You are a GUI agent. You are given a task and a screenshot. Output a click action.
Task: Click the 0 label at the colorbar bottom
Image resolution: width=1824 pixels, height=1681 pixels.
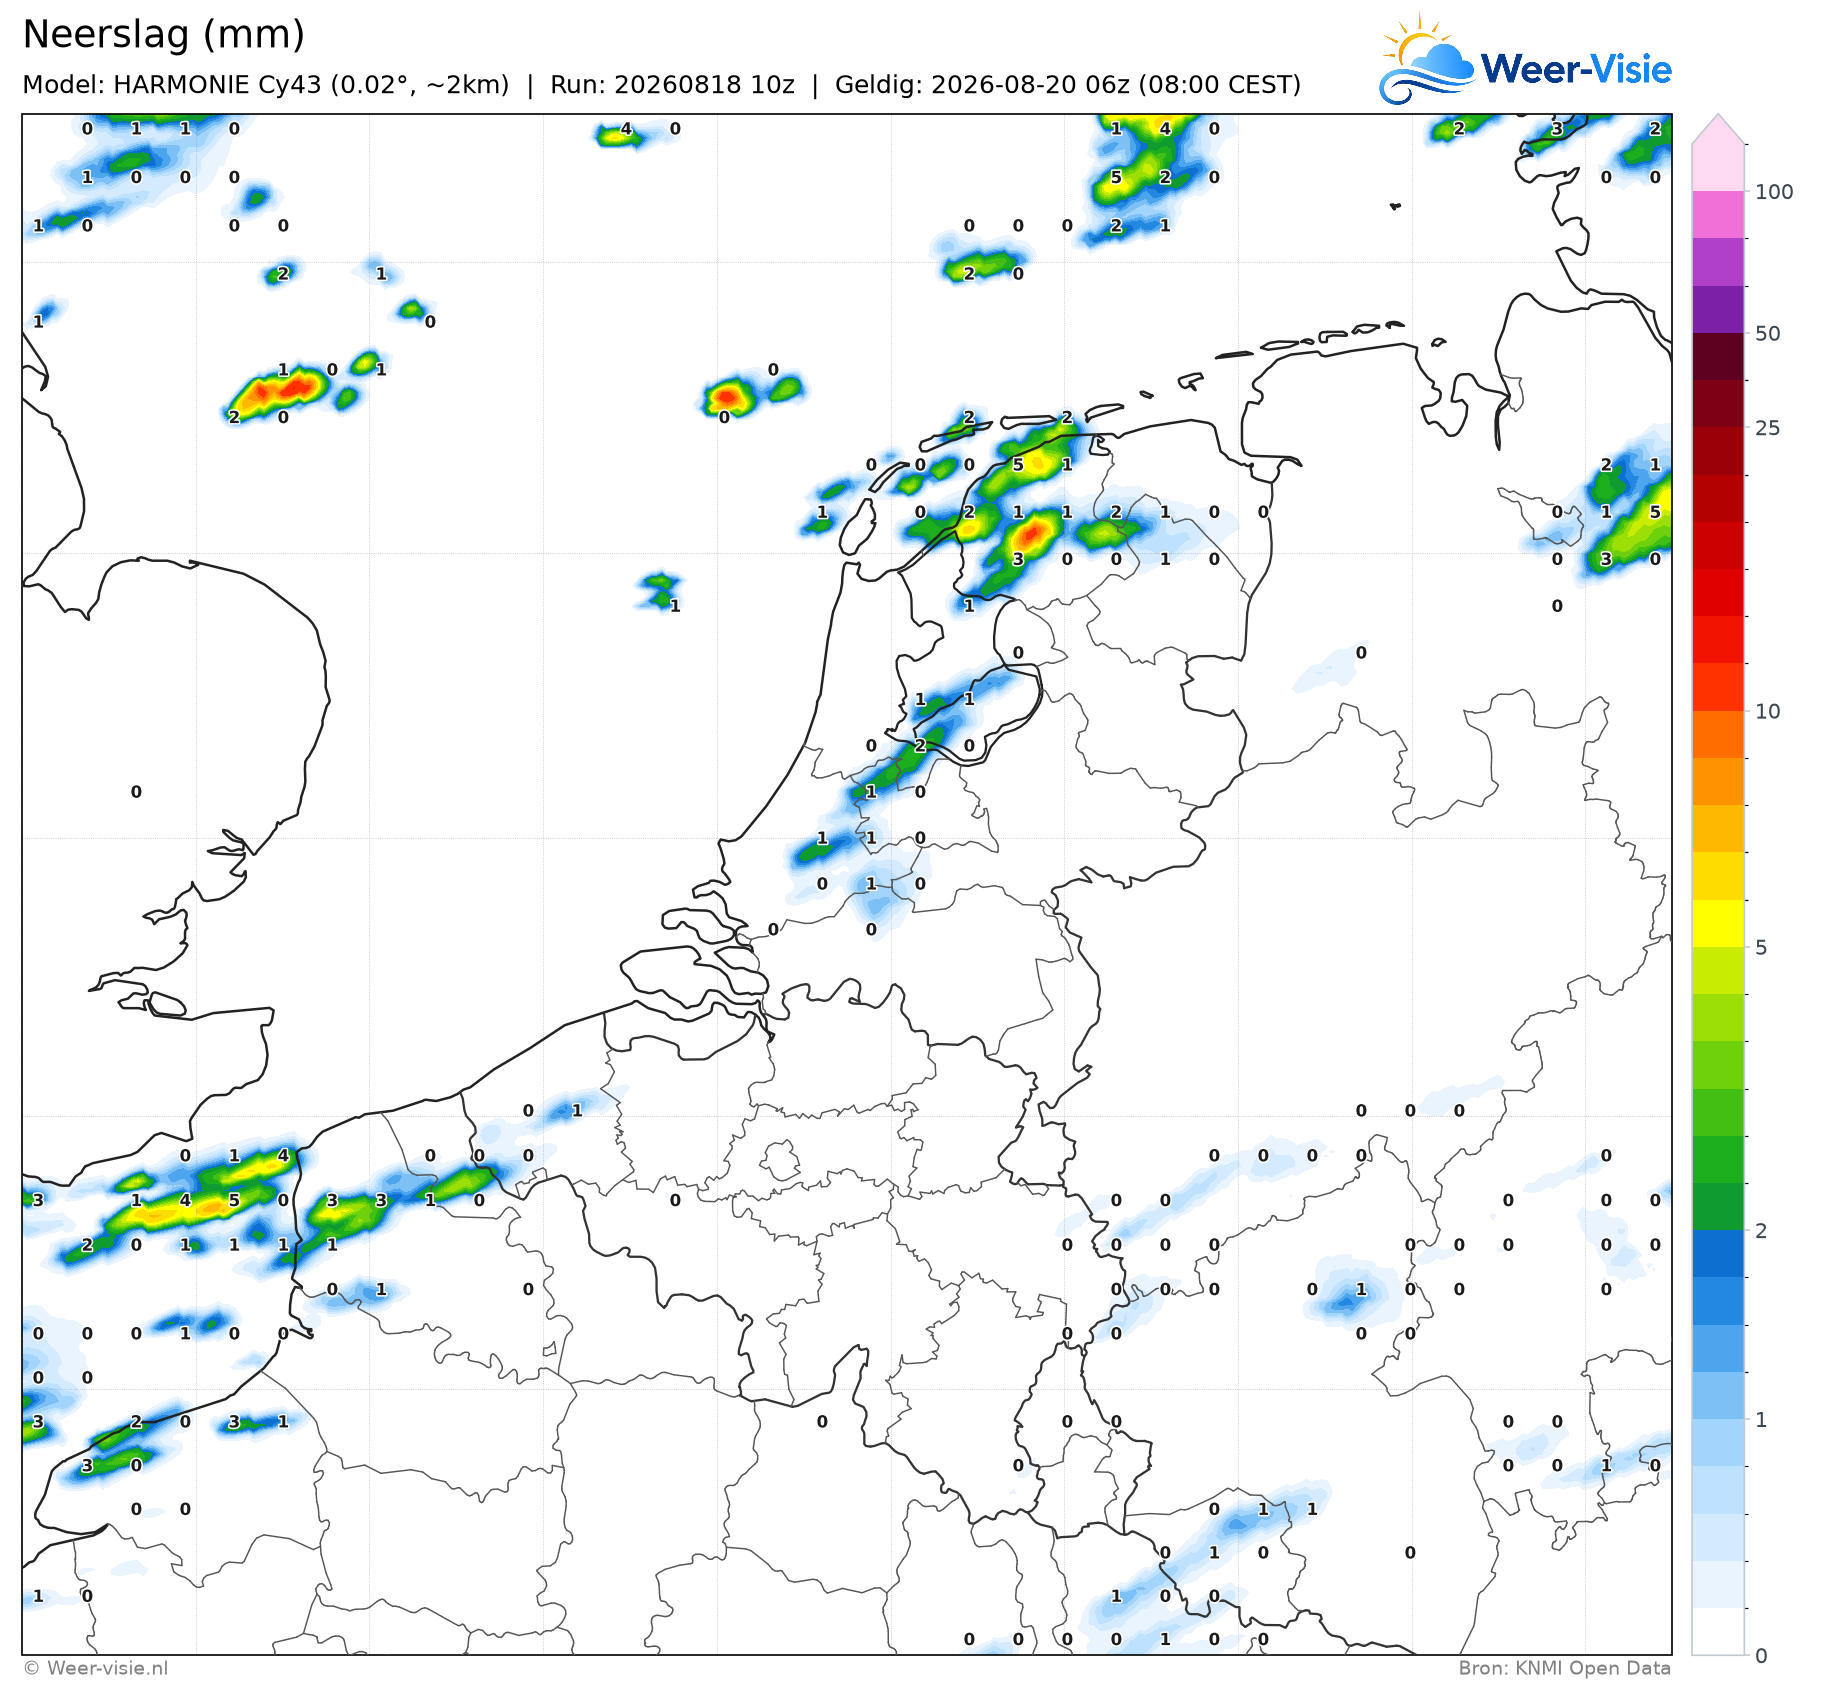tap(1761, 1655)
